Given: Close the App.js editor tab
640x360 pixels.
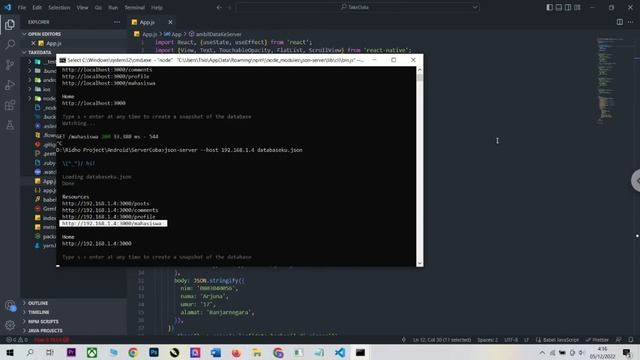Looking at the screenshot, I should click(170, 22).
